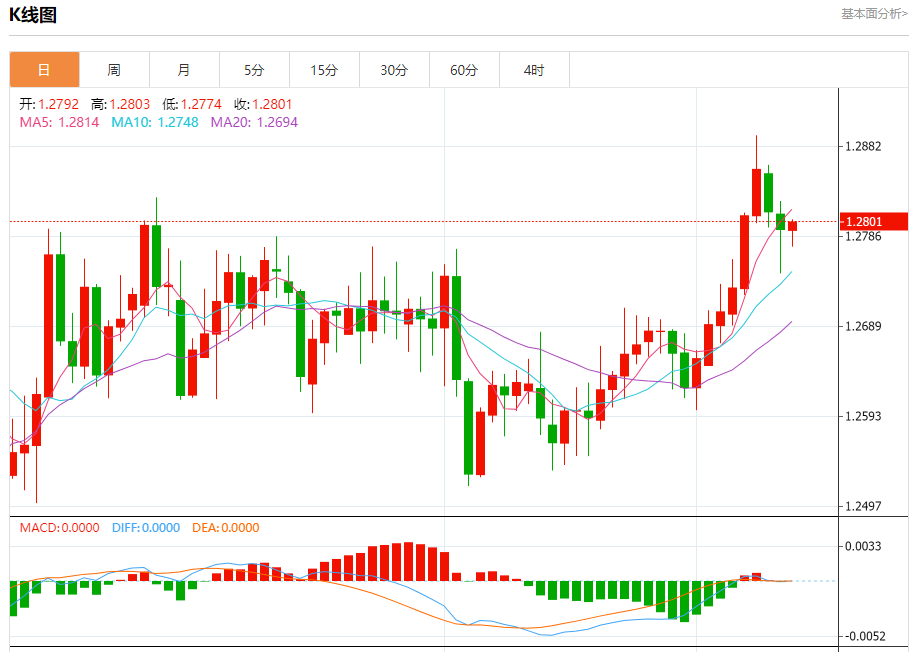Click the 1.2882 price axis label
921x652 pixels.
coord(863,146)
